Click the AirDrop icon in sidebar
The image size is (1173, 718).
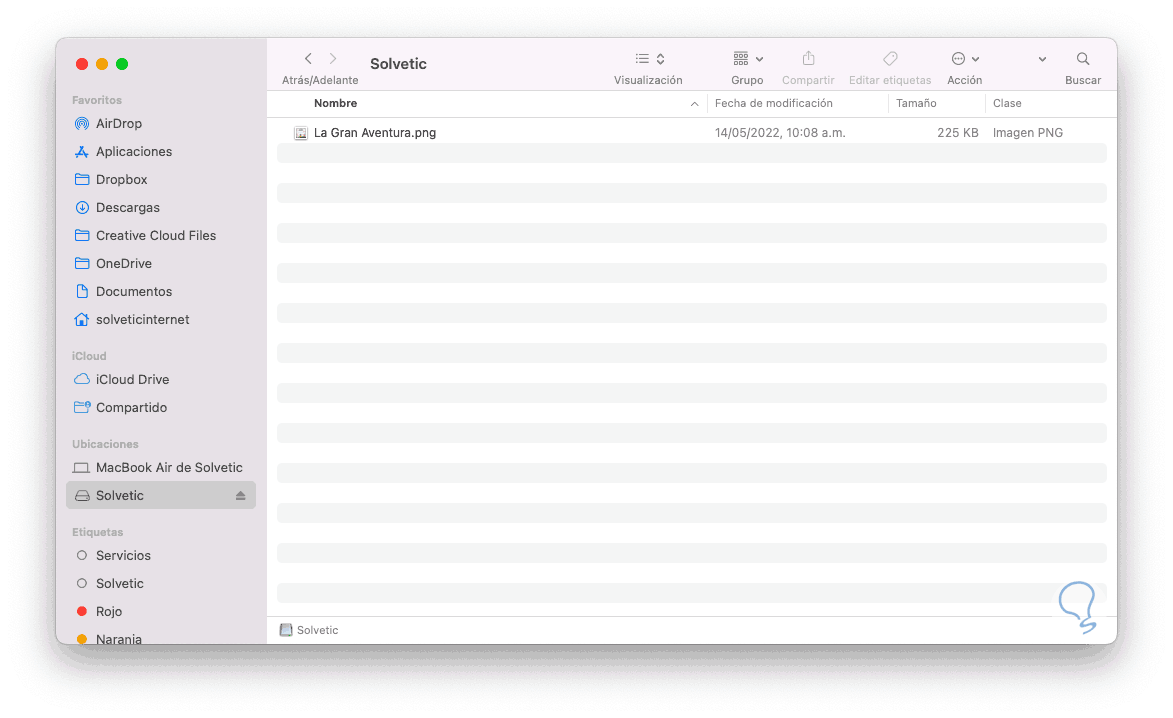tap(82, 123)
